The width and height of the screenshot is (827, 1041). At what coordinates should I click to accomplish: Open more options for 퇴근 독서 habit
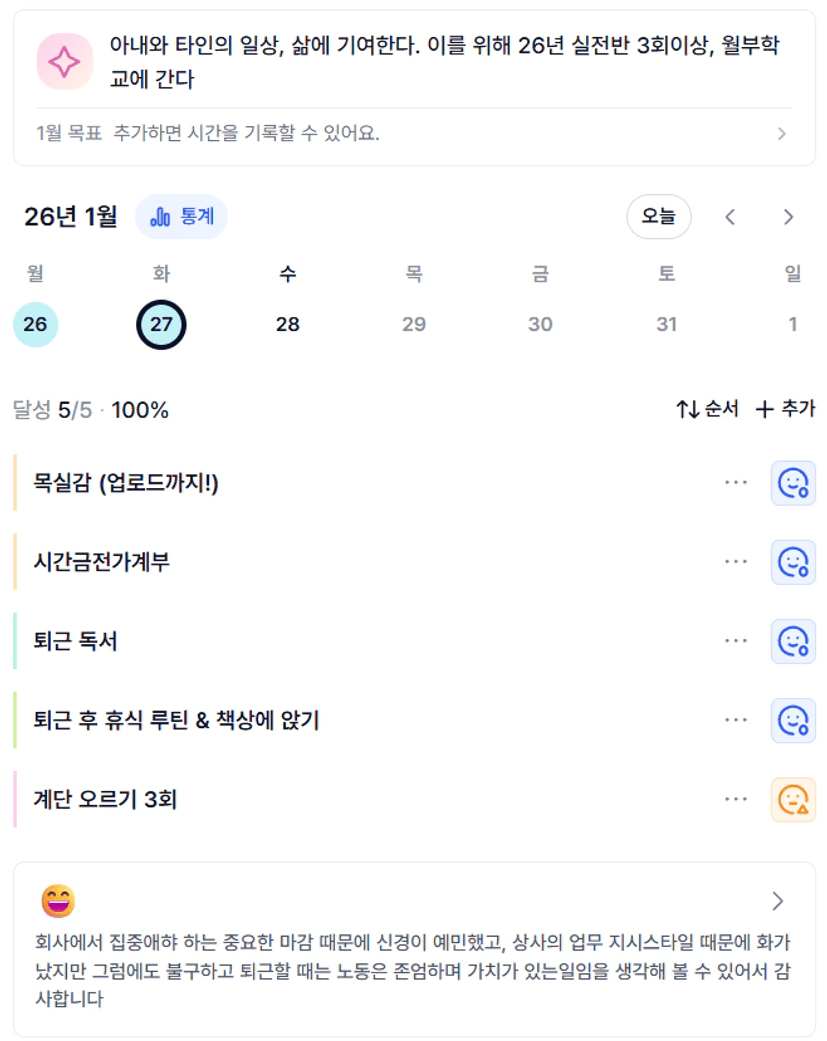(x=736, y=641)
